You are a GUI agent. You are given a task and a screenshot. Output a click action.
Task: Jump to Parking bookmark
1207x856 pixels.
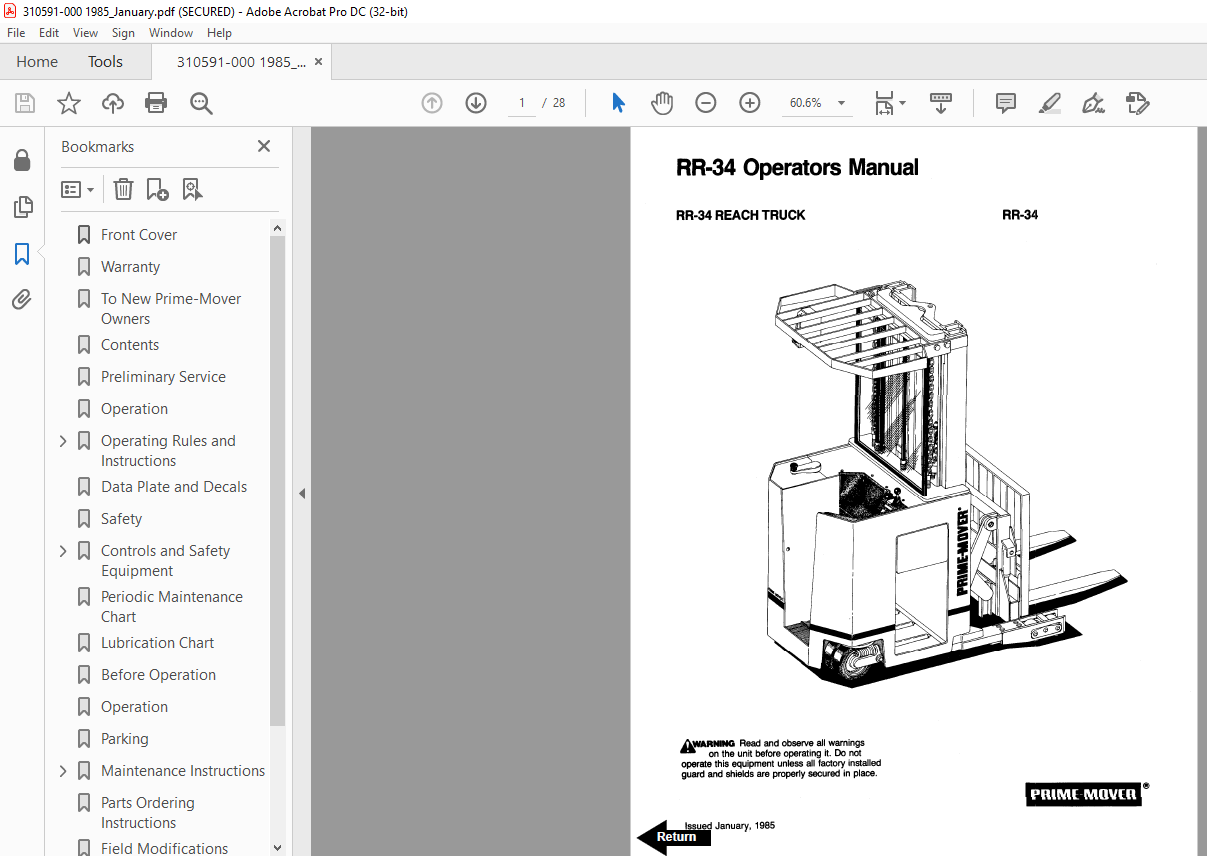124,739
